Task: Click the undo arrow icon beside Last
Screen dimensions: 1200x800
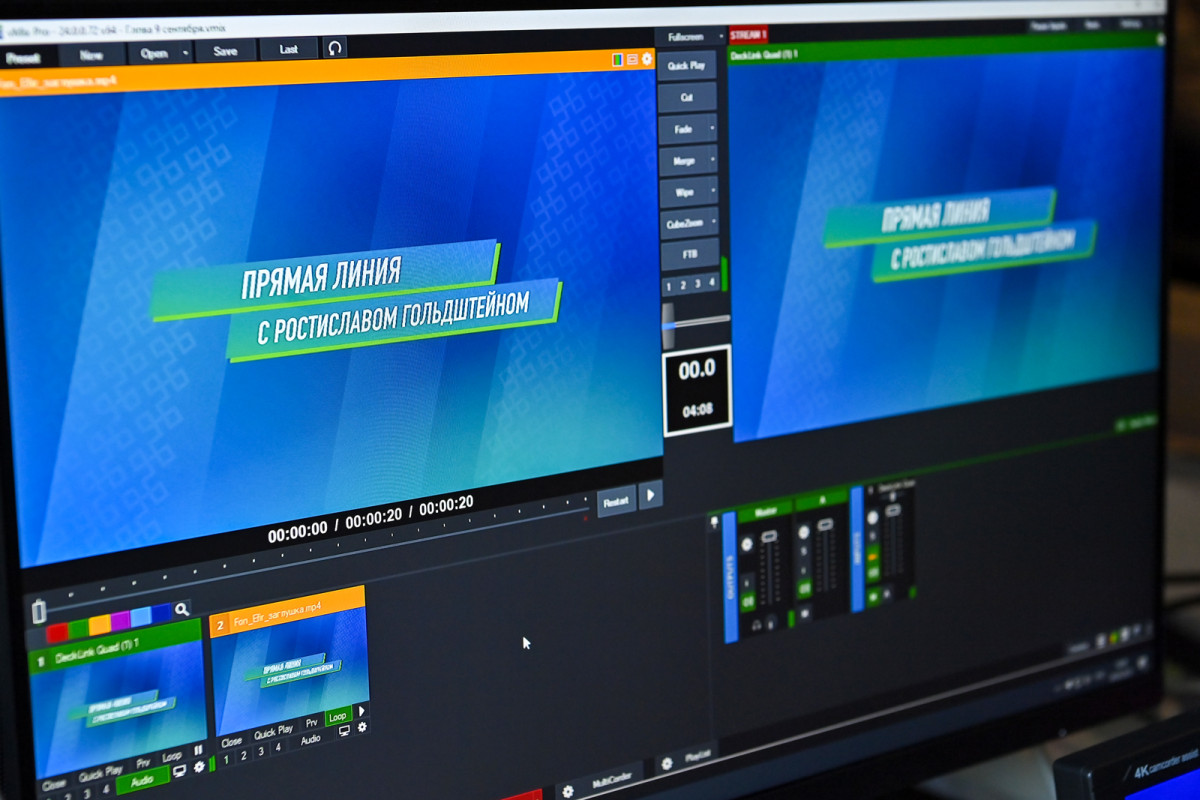Action: coord(334,48)
